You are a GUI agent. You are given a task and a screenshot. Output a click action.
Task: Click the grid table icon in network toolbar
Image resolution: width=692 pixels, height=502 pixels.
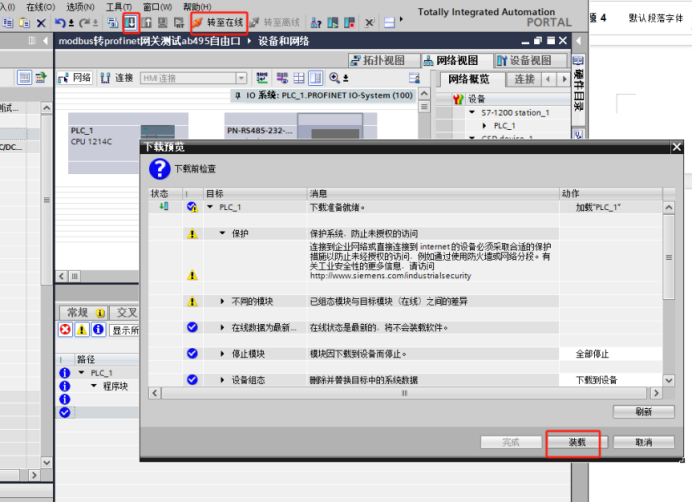(x=299, y=78)
